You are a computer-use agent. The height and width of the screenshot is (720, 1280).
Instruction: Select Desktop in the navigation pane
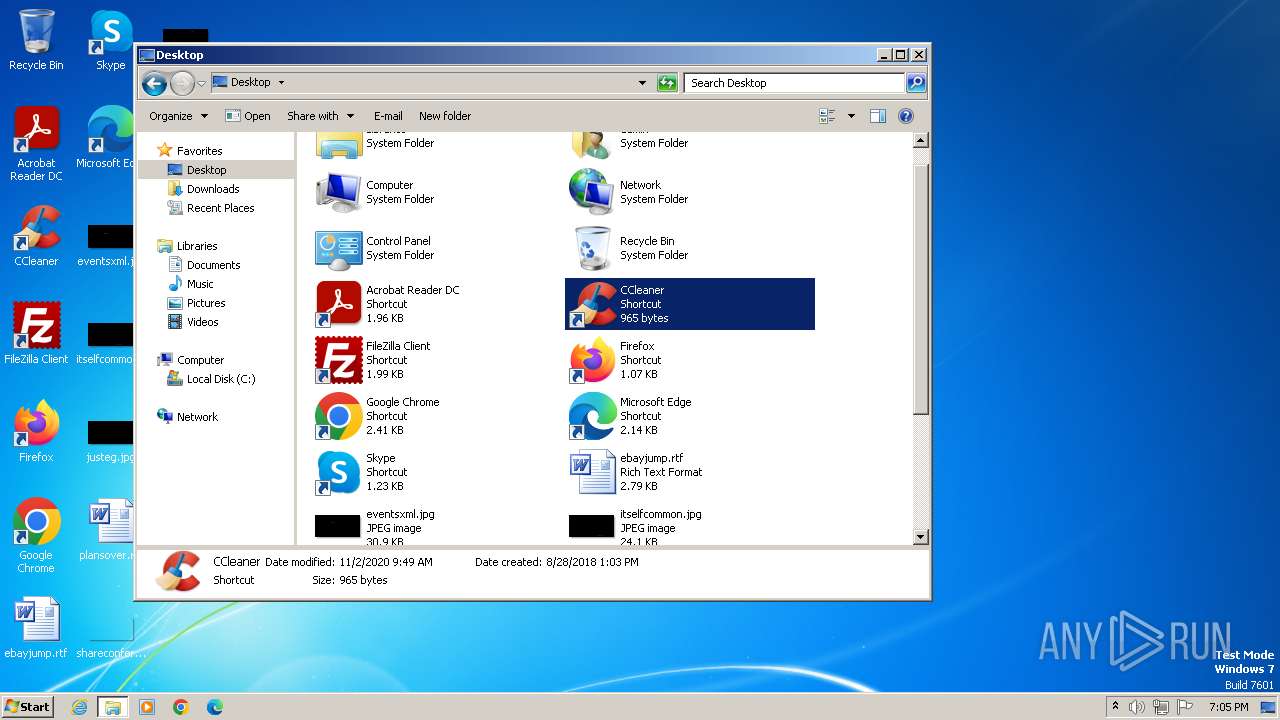[206, 170]
